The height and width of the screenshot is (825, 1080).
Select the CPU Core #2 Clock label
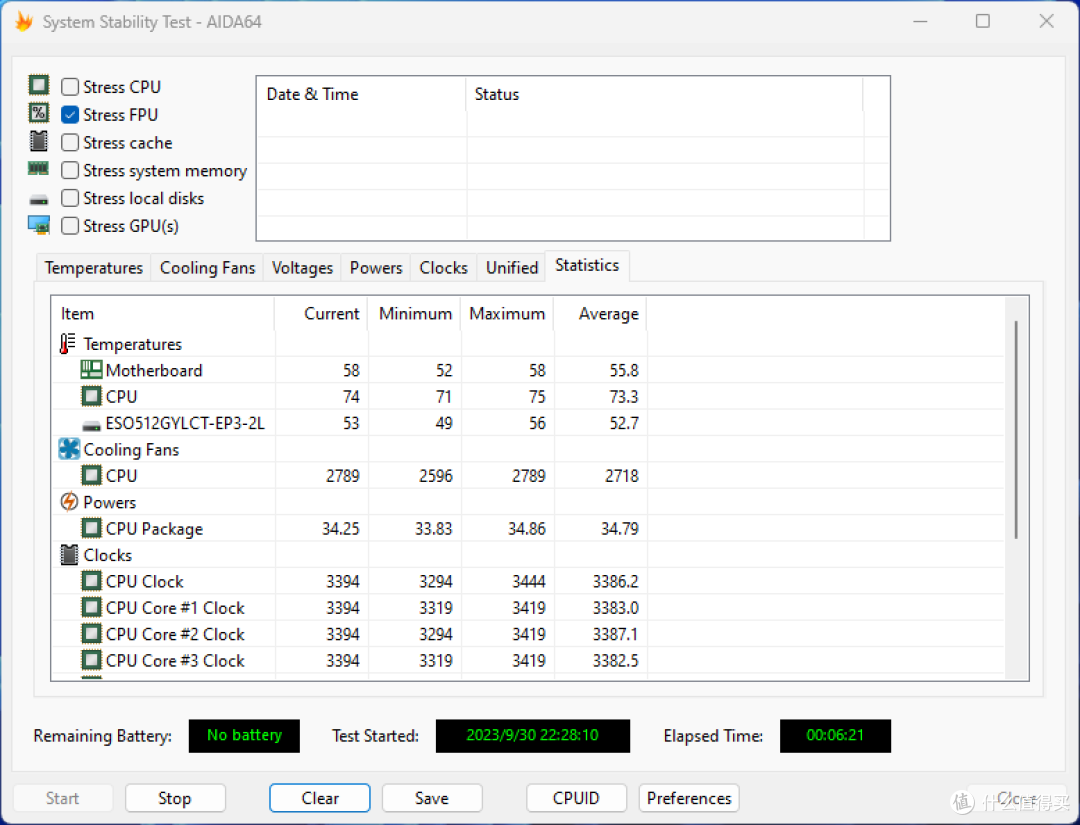pyautogui.click(x=175, y=634)
